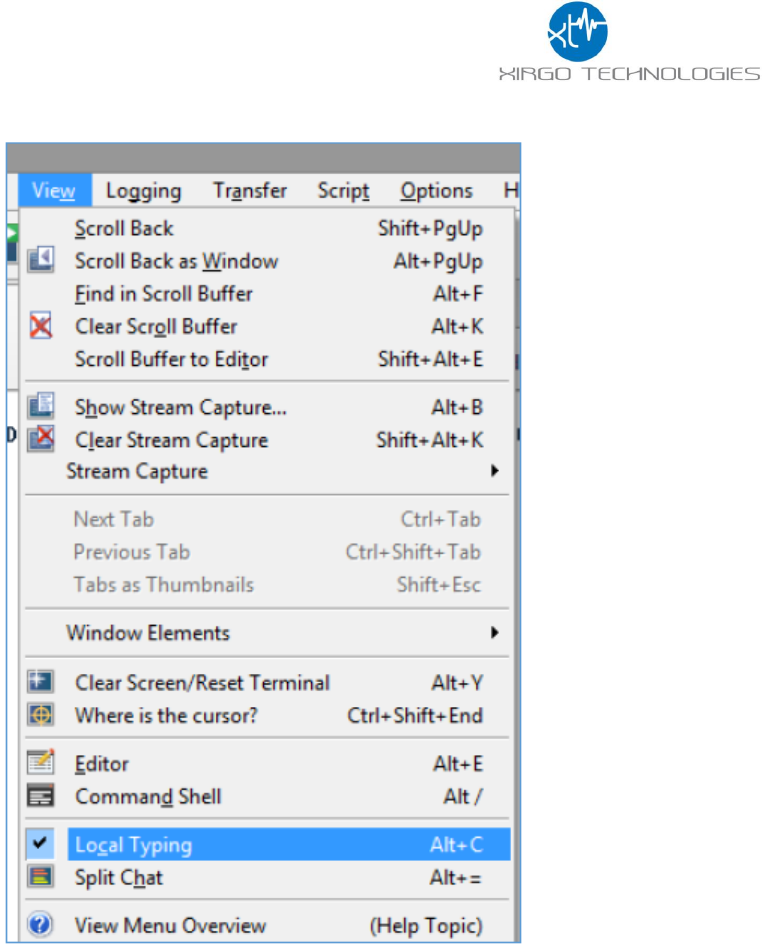Click the Show Stream Capture icon
This screenshot has width=762, height=948.
[41, 407]
